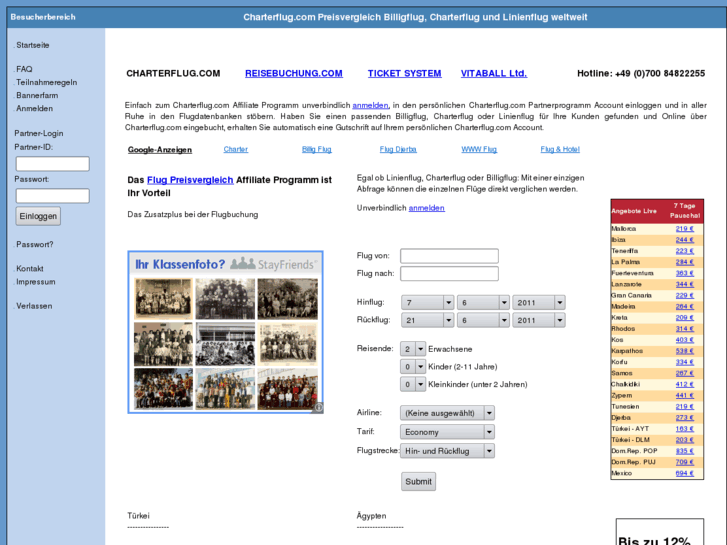The image size is (727, 545).
Task: Click the Billig Flug ad link
Action: pyautogui.click(x=317, y=149)
